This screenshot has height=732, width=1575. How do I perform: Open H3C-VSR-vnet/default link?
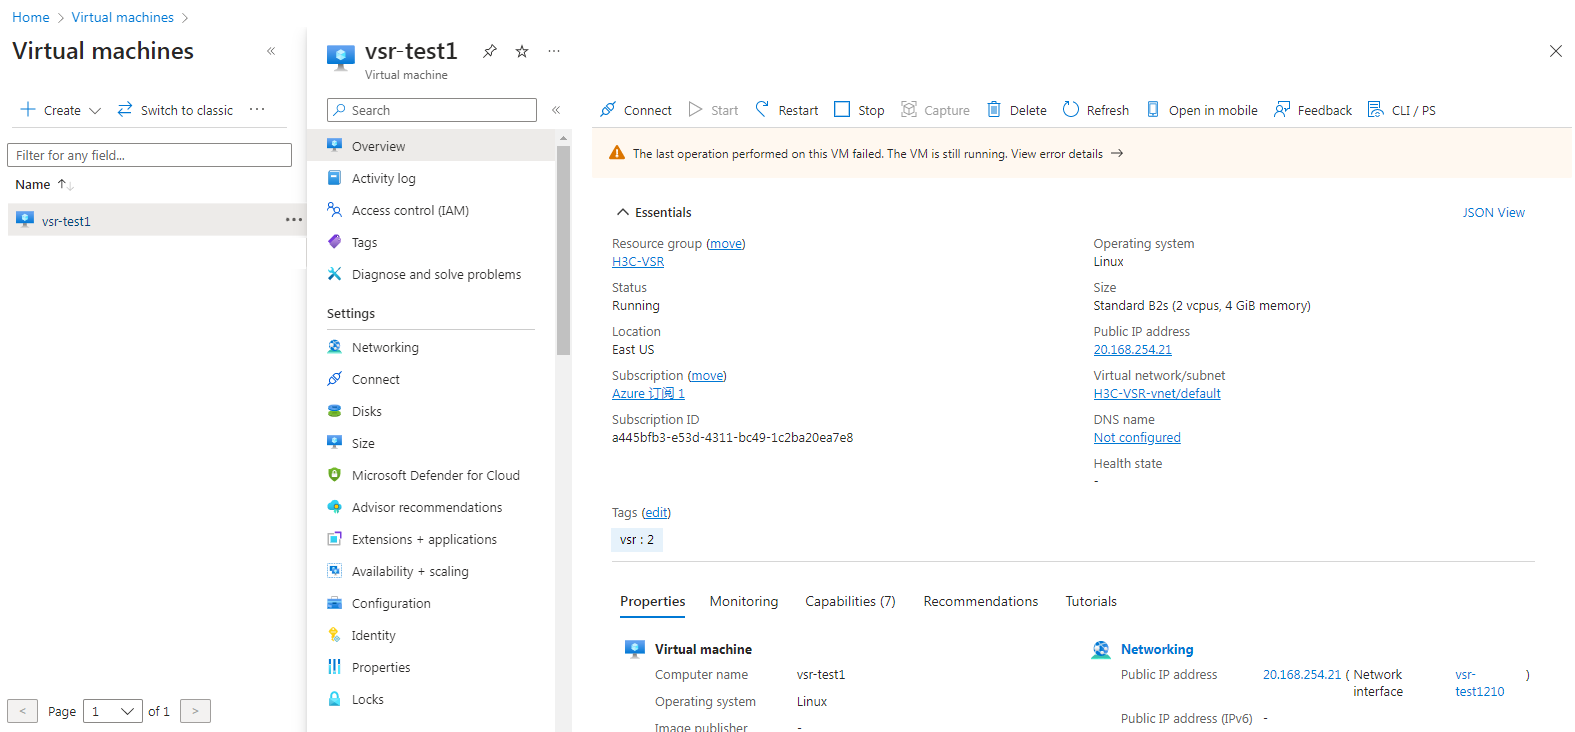click(1157, 394)
